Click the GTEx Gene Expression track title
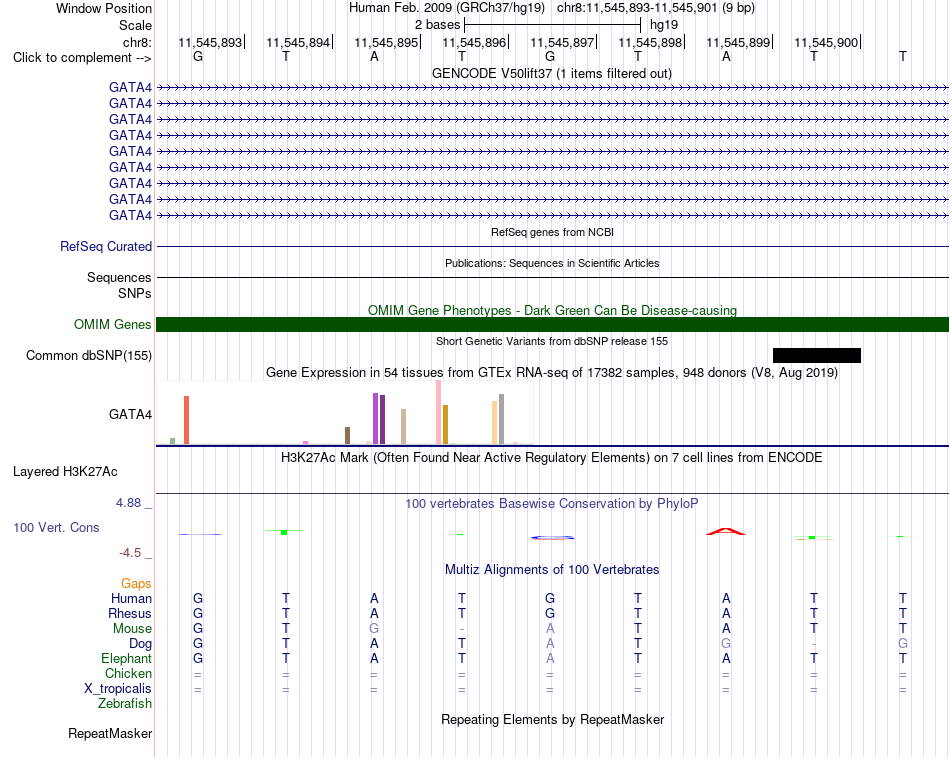Screen dimensions: 950x757 (552, 372)
